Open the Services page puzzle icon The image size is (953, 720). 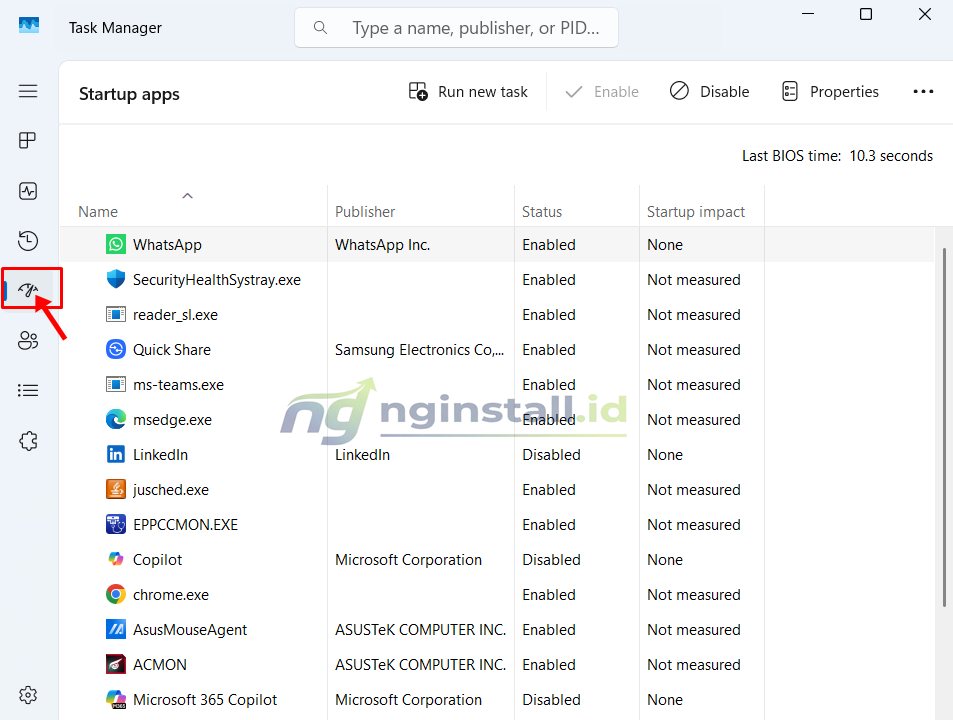click(28, 441)
